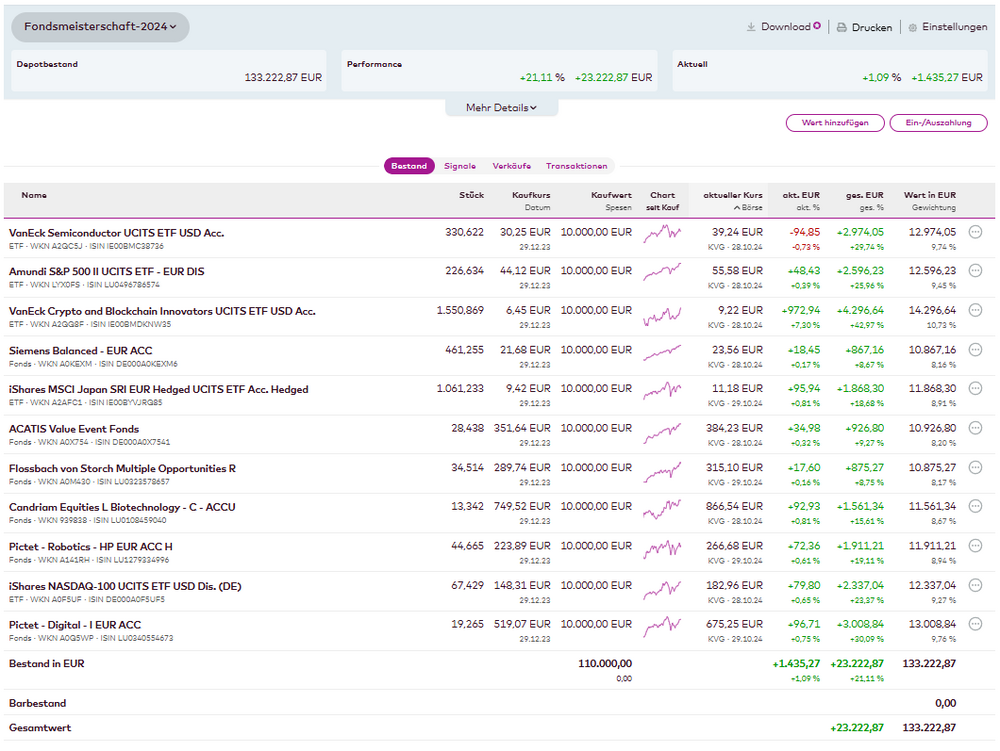Click the VanEck Crypto and Blockchain chart thumbnail
This screenshot has width=1000, height=751.
pos(662,316)
